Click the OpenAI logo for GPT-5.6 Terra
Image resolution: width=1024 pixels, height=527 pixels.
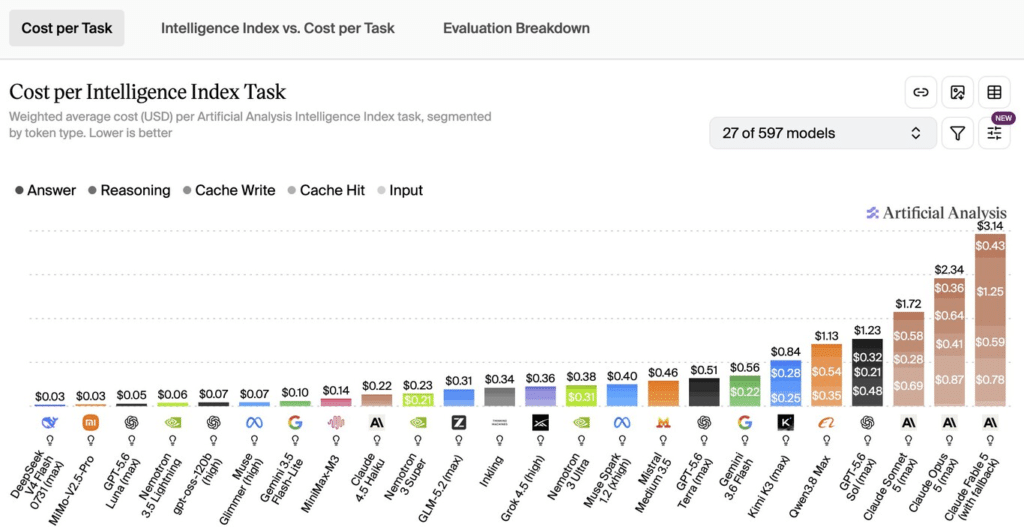point(704,423)
